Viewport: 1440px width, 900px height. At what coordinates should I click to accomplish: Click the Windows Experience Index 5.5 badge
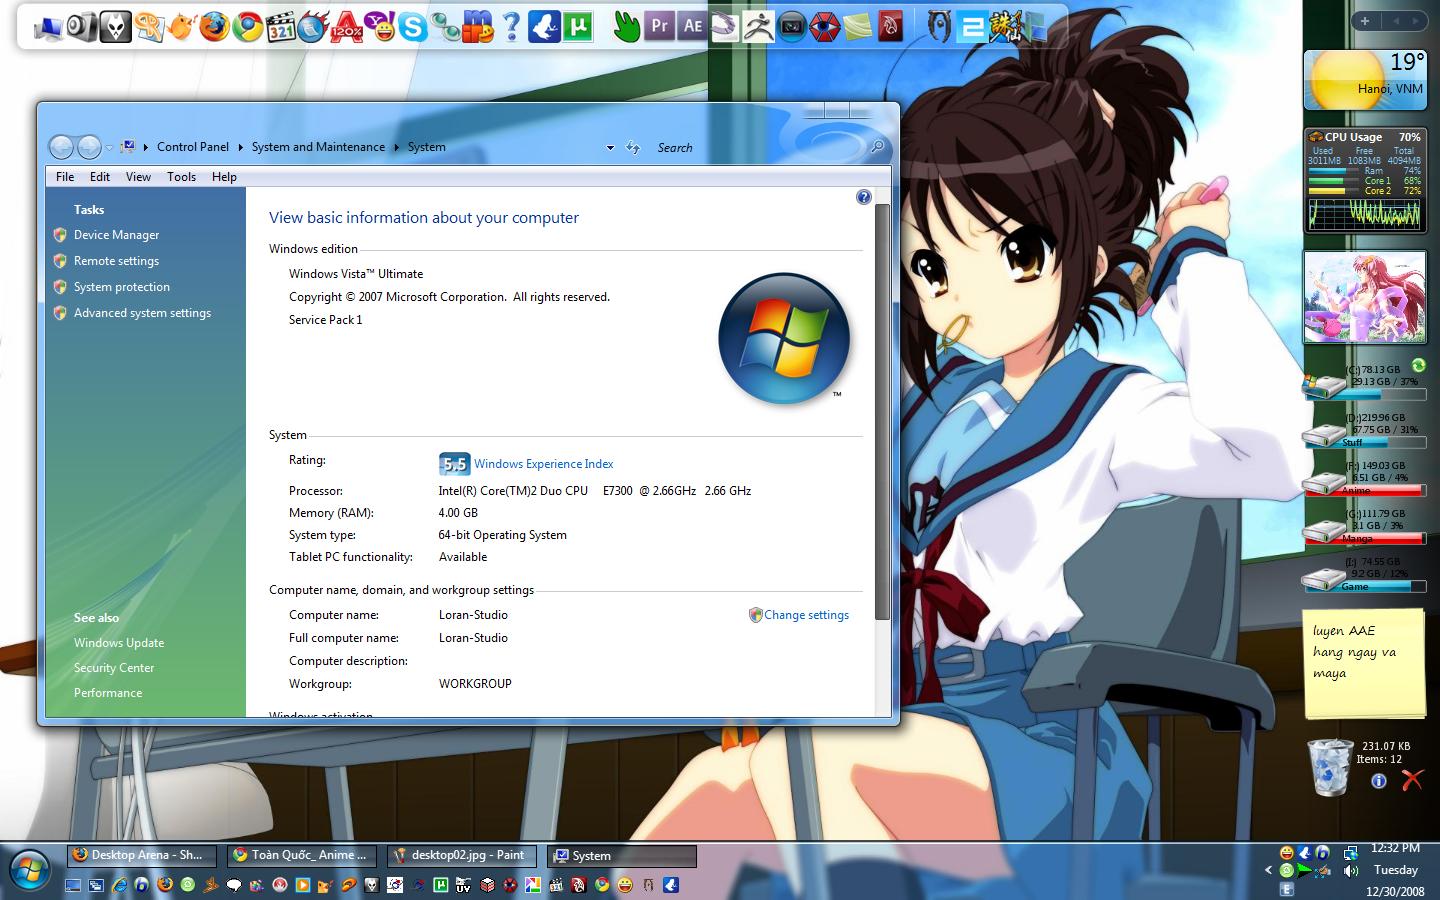(454, 464)
